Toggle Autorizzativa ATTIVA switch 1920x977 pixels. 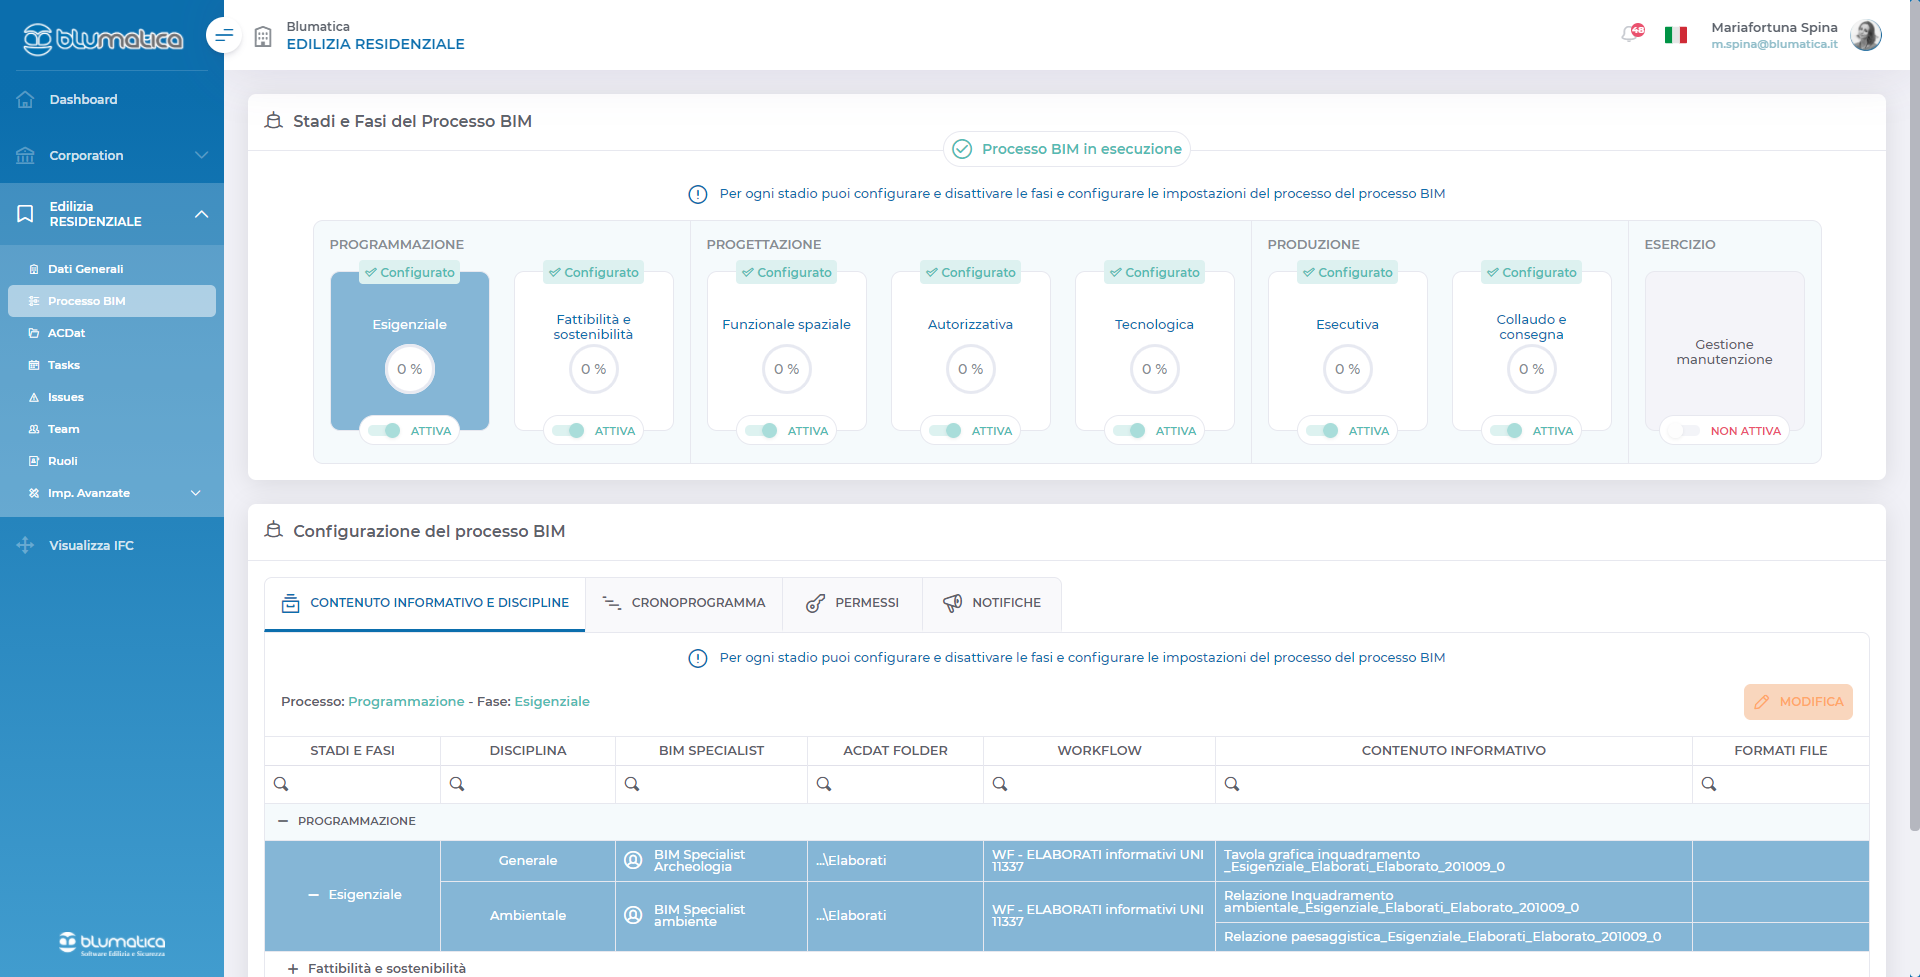[x=945, y=431]
